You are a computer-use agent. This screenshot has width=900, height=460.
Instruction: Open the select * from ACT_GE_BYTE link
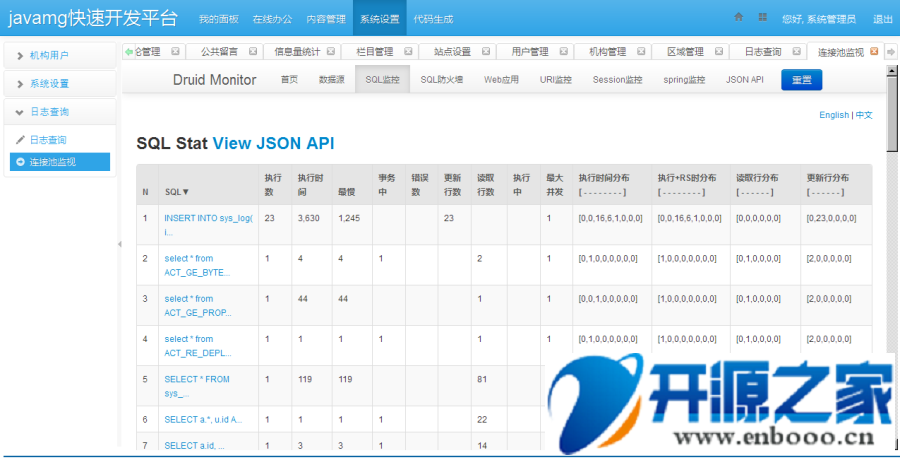click(x=197, y=265)
